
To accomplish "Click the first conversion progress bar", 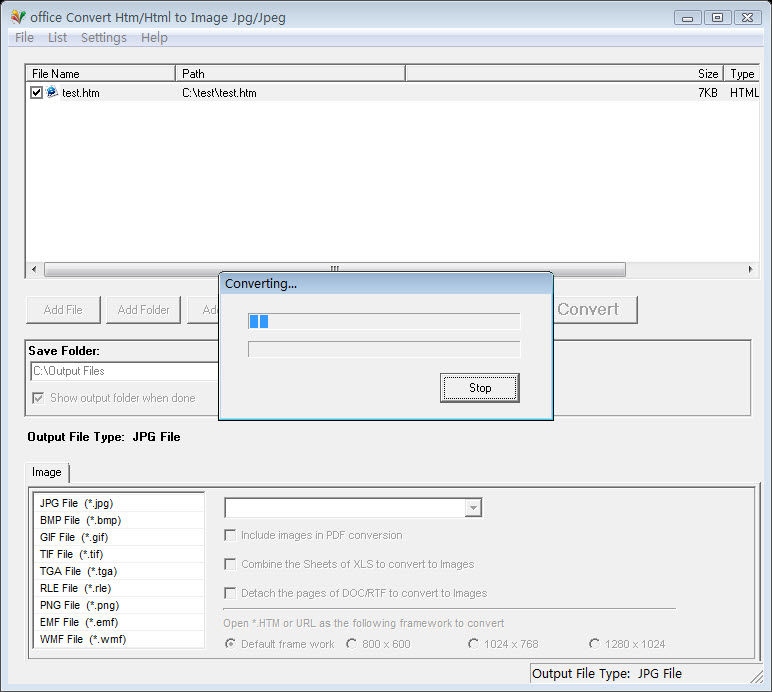I will (384, 321).
